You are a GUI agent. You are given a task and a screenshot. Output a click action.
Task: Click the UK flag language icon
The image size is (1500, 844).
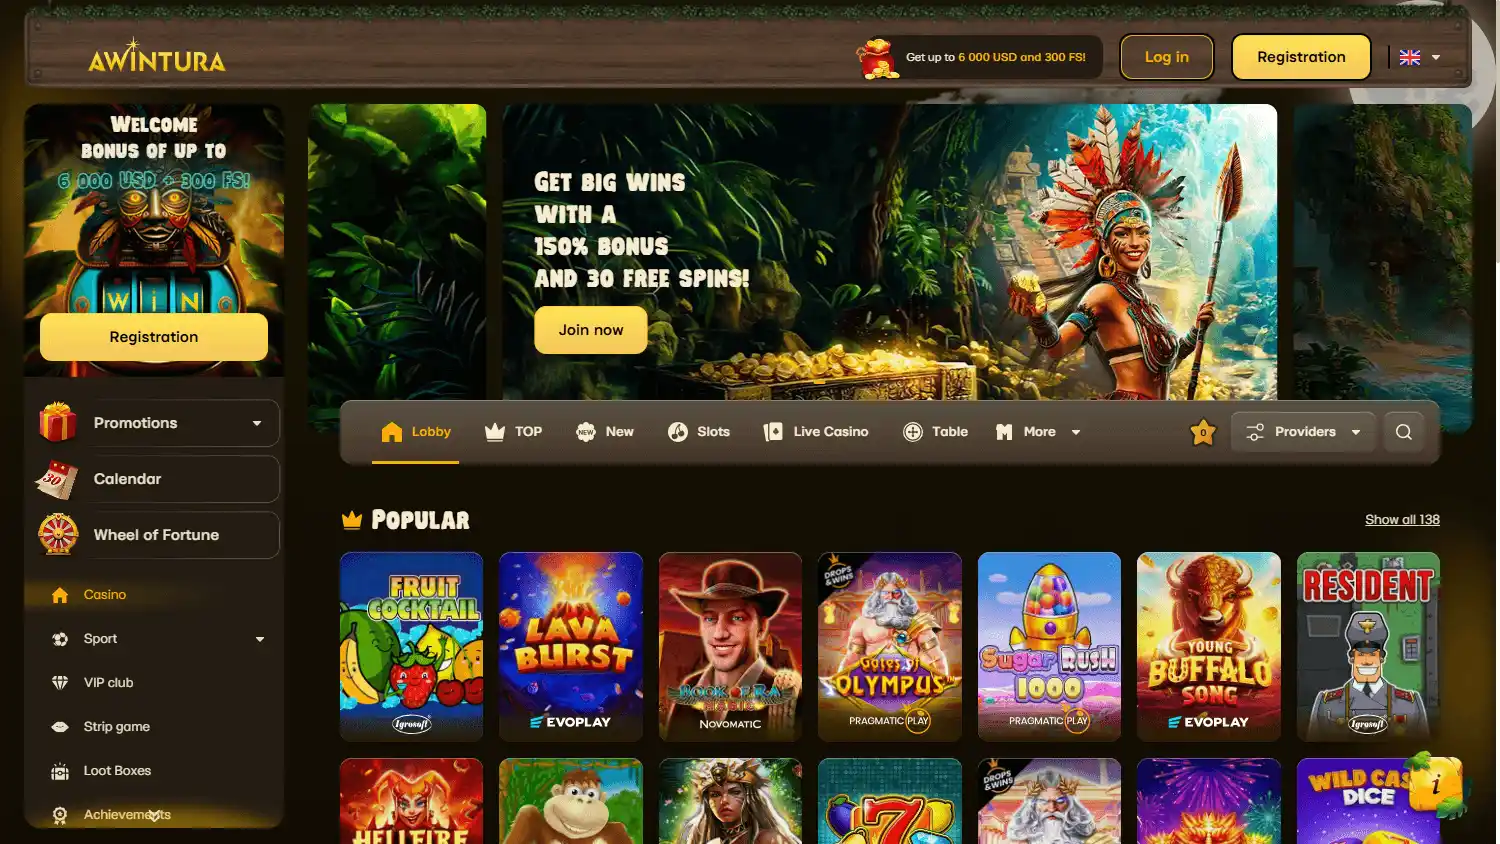[1410, 57]
